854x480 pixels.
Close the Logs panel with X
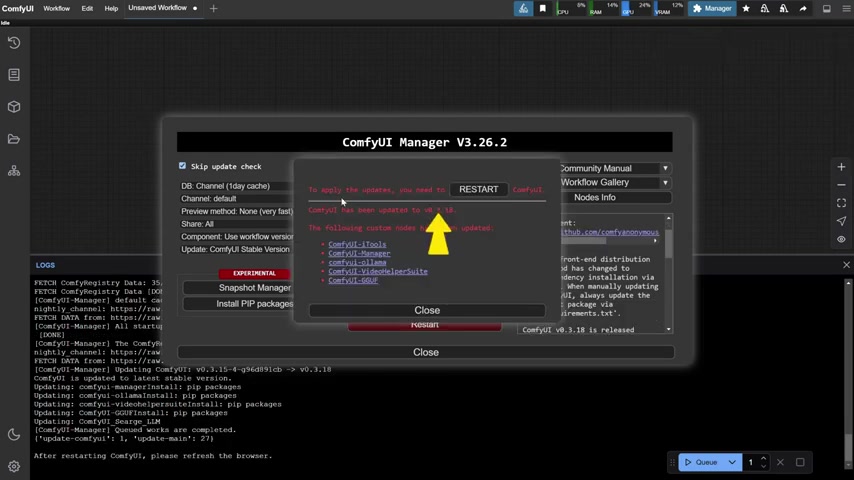click(x=846, y=265)
